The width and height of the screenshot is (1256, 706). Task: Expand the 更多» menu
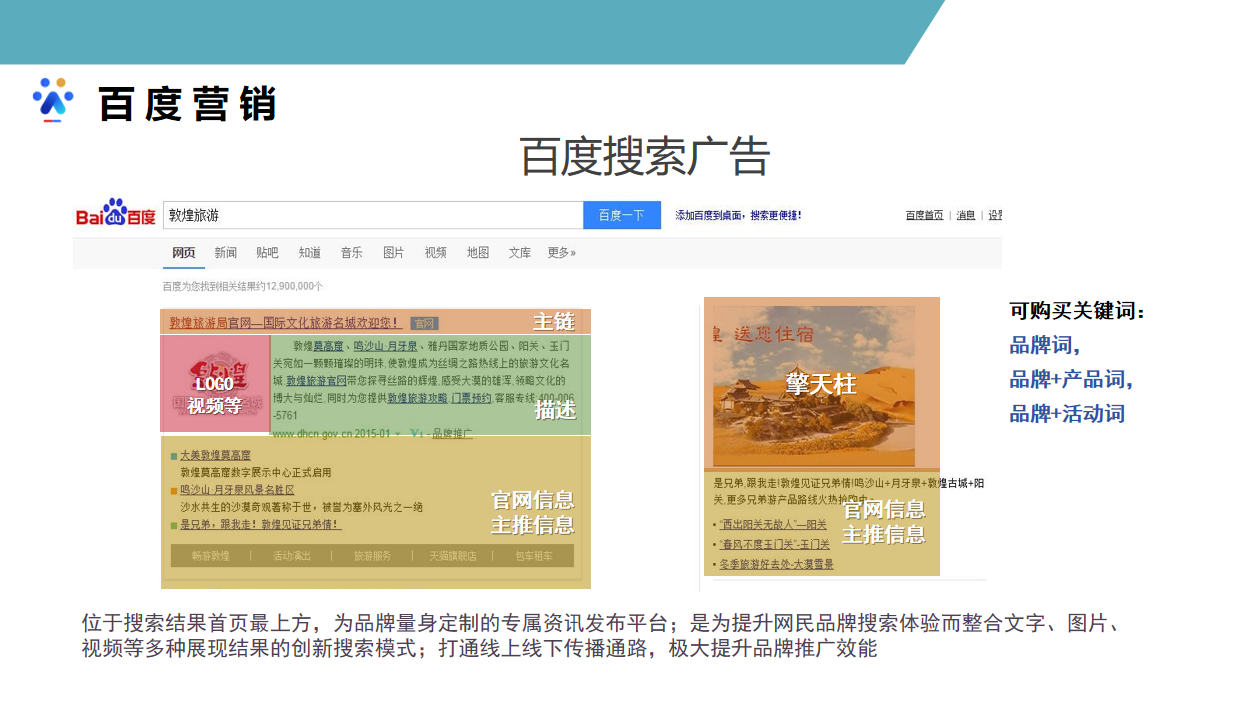[x=562, y=253]
